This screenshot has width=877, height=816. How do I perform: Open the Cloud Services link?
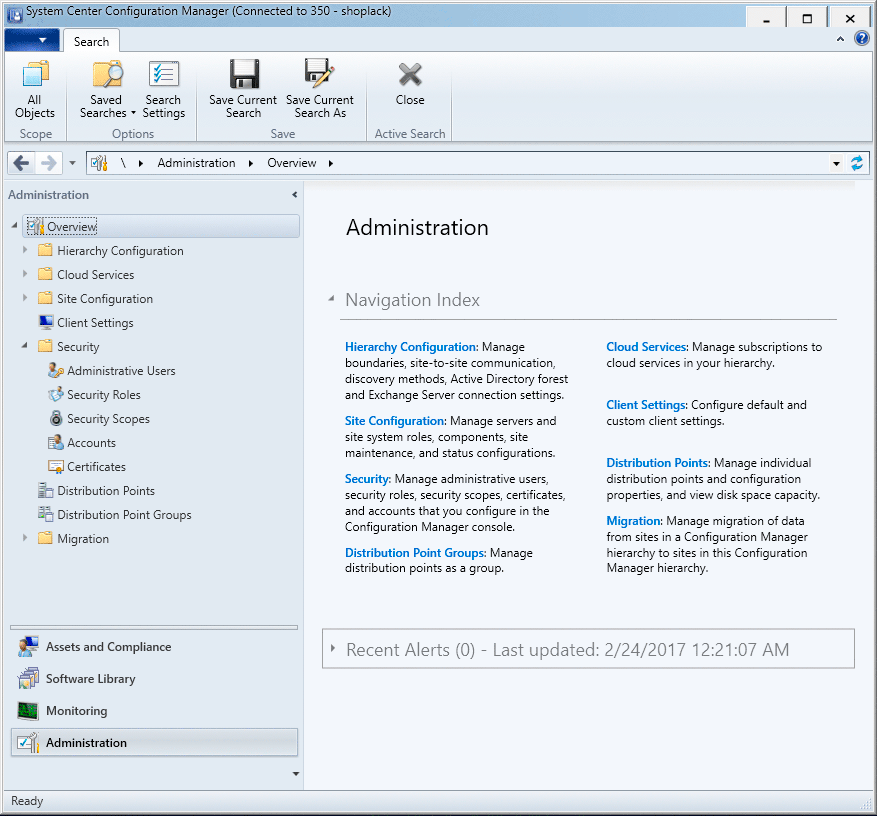(645, 347)
